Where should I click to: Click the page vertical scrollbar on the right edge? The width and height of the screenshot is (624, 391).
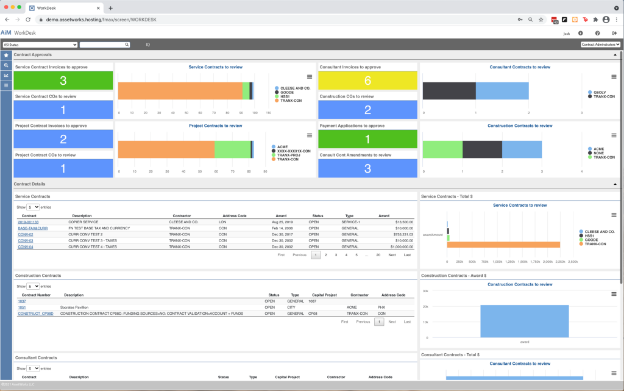[x=621, y=167]
